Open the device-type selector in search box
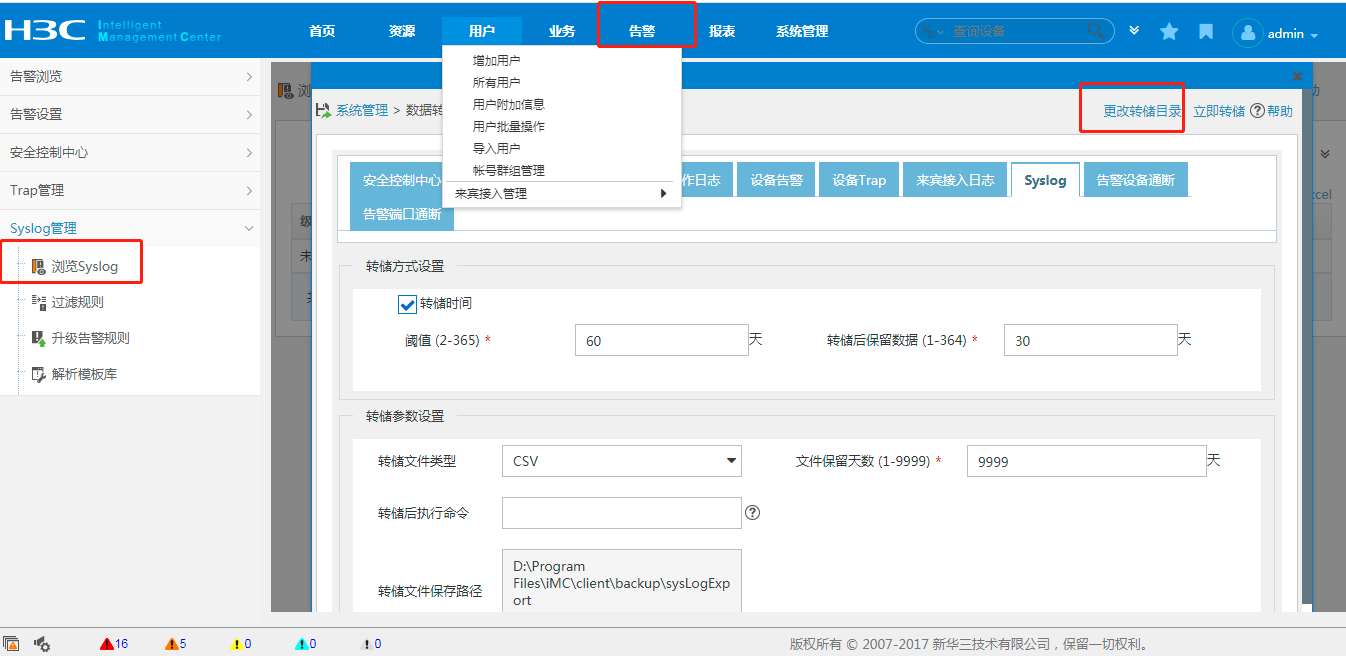The image size is (1346, 656). coord(933,32)
